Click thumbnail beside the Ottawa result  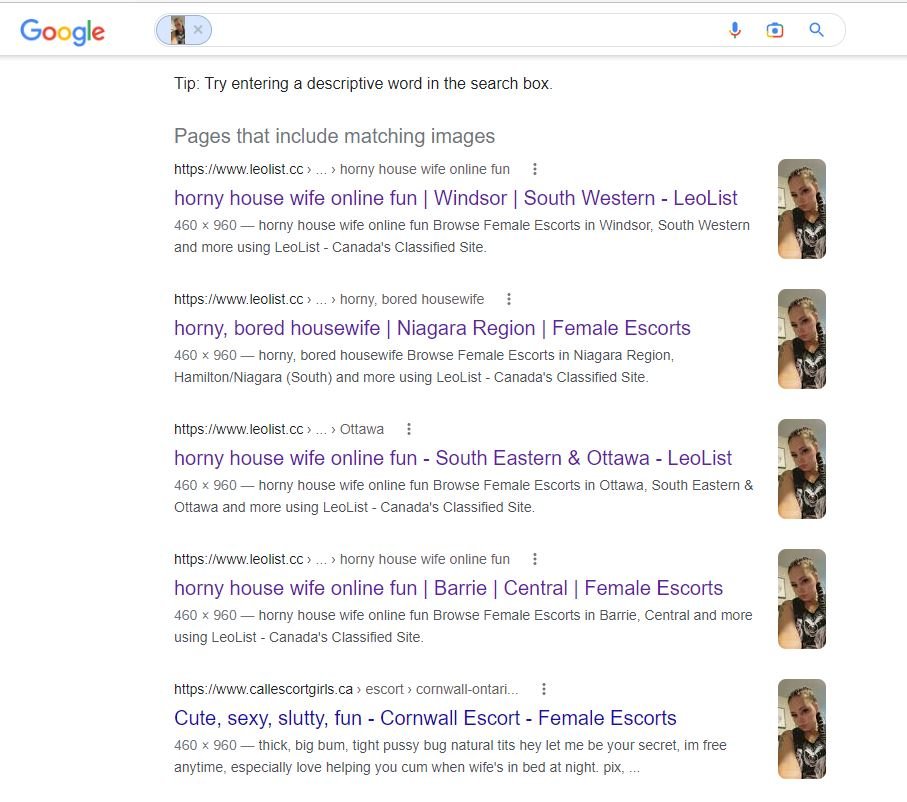pyautogui.click(x=802, y=469)
